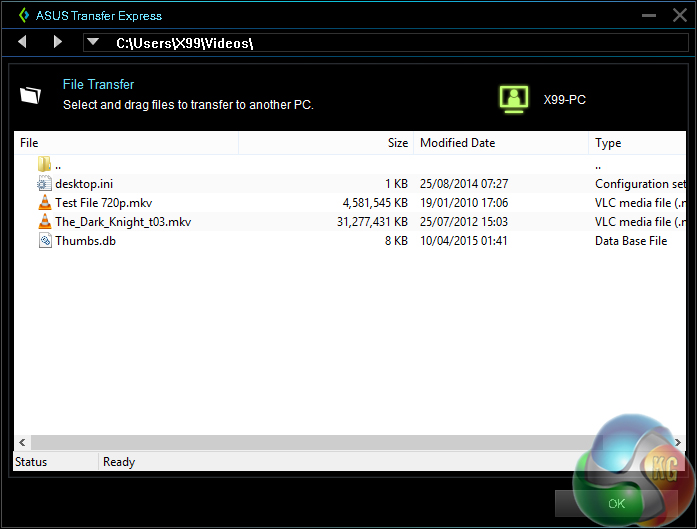The image size is (697, 529).
Task: Click the Data Base File type text
Action: point(631,241)
